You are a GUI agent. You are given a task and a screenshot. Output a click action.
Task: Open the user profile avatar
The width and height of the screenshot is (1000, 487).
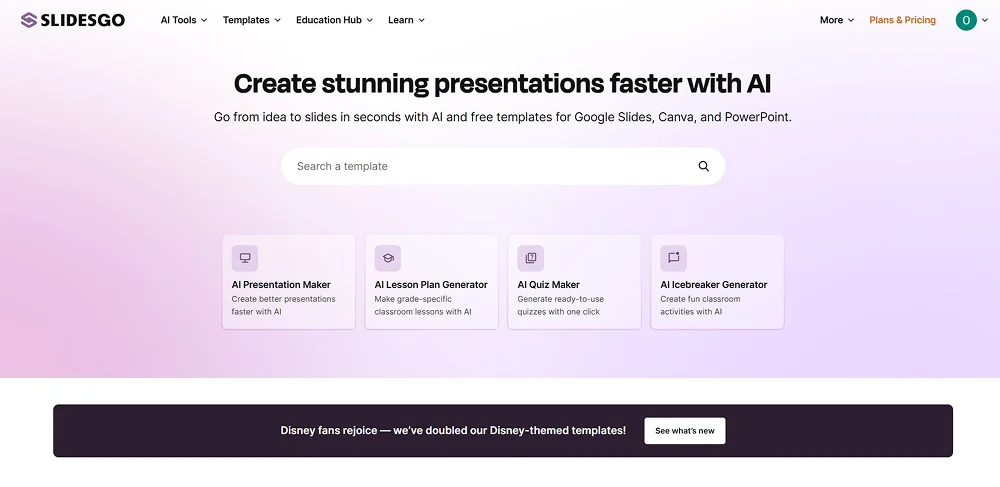pyautogui.click(x=965, y=20)
